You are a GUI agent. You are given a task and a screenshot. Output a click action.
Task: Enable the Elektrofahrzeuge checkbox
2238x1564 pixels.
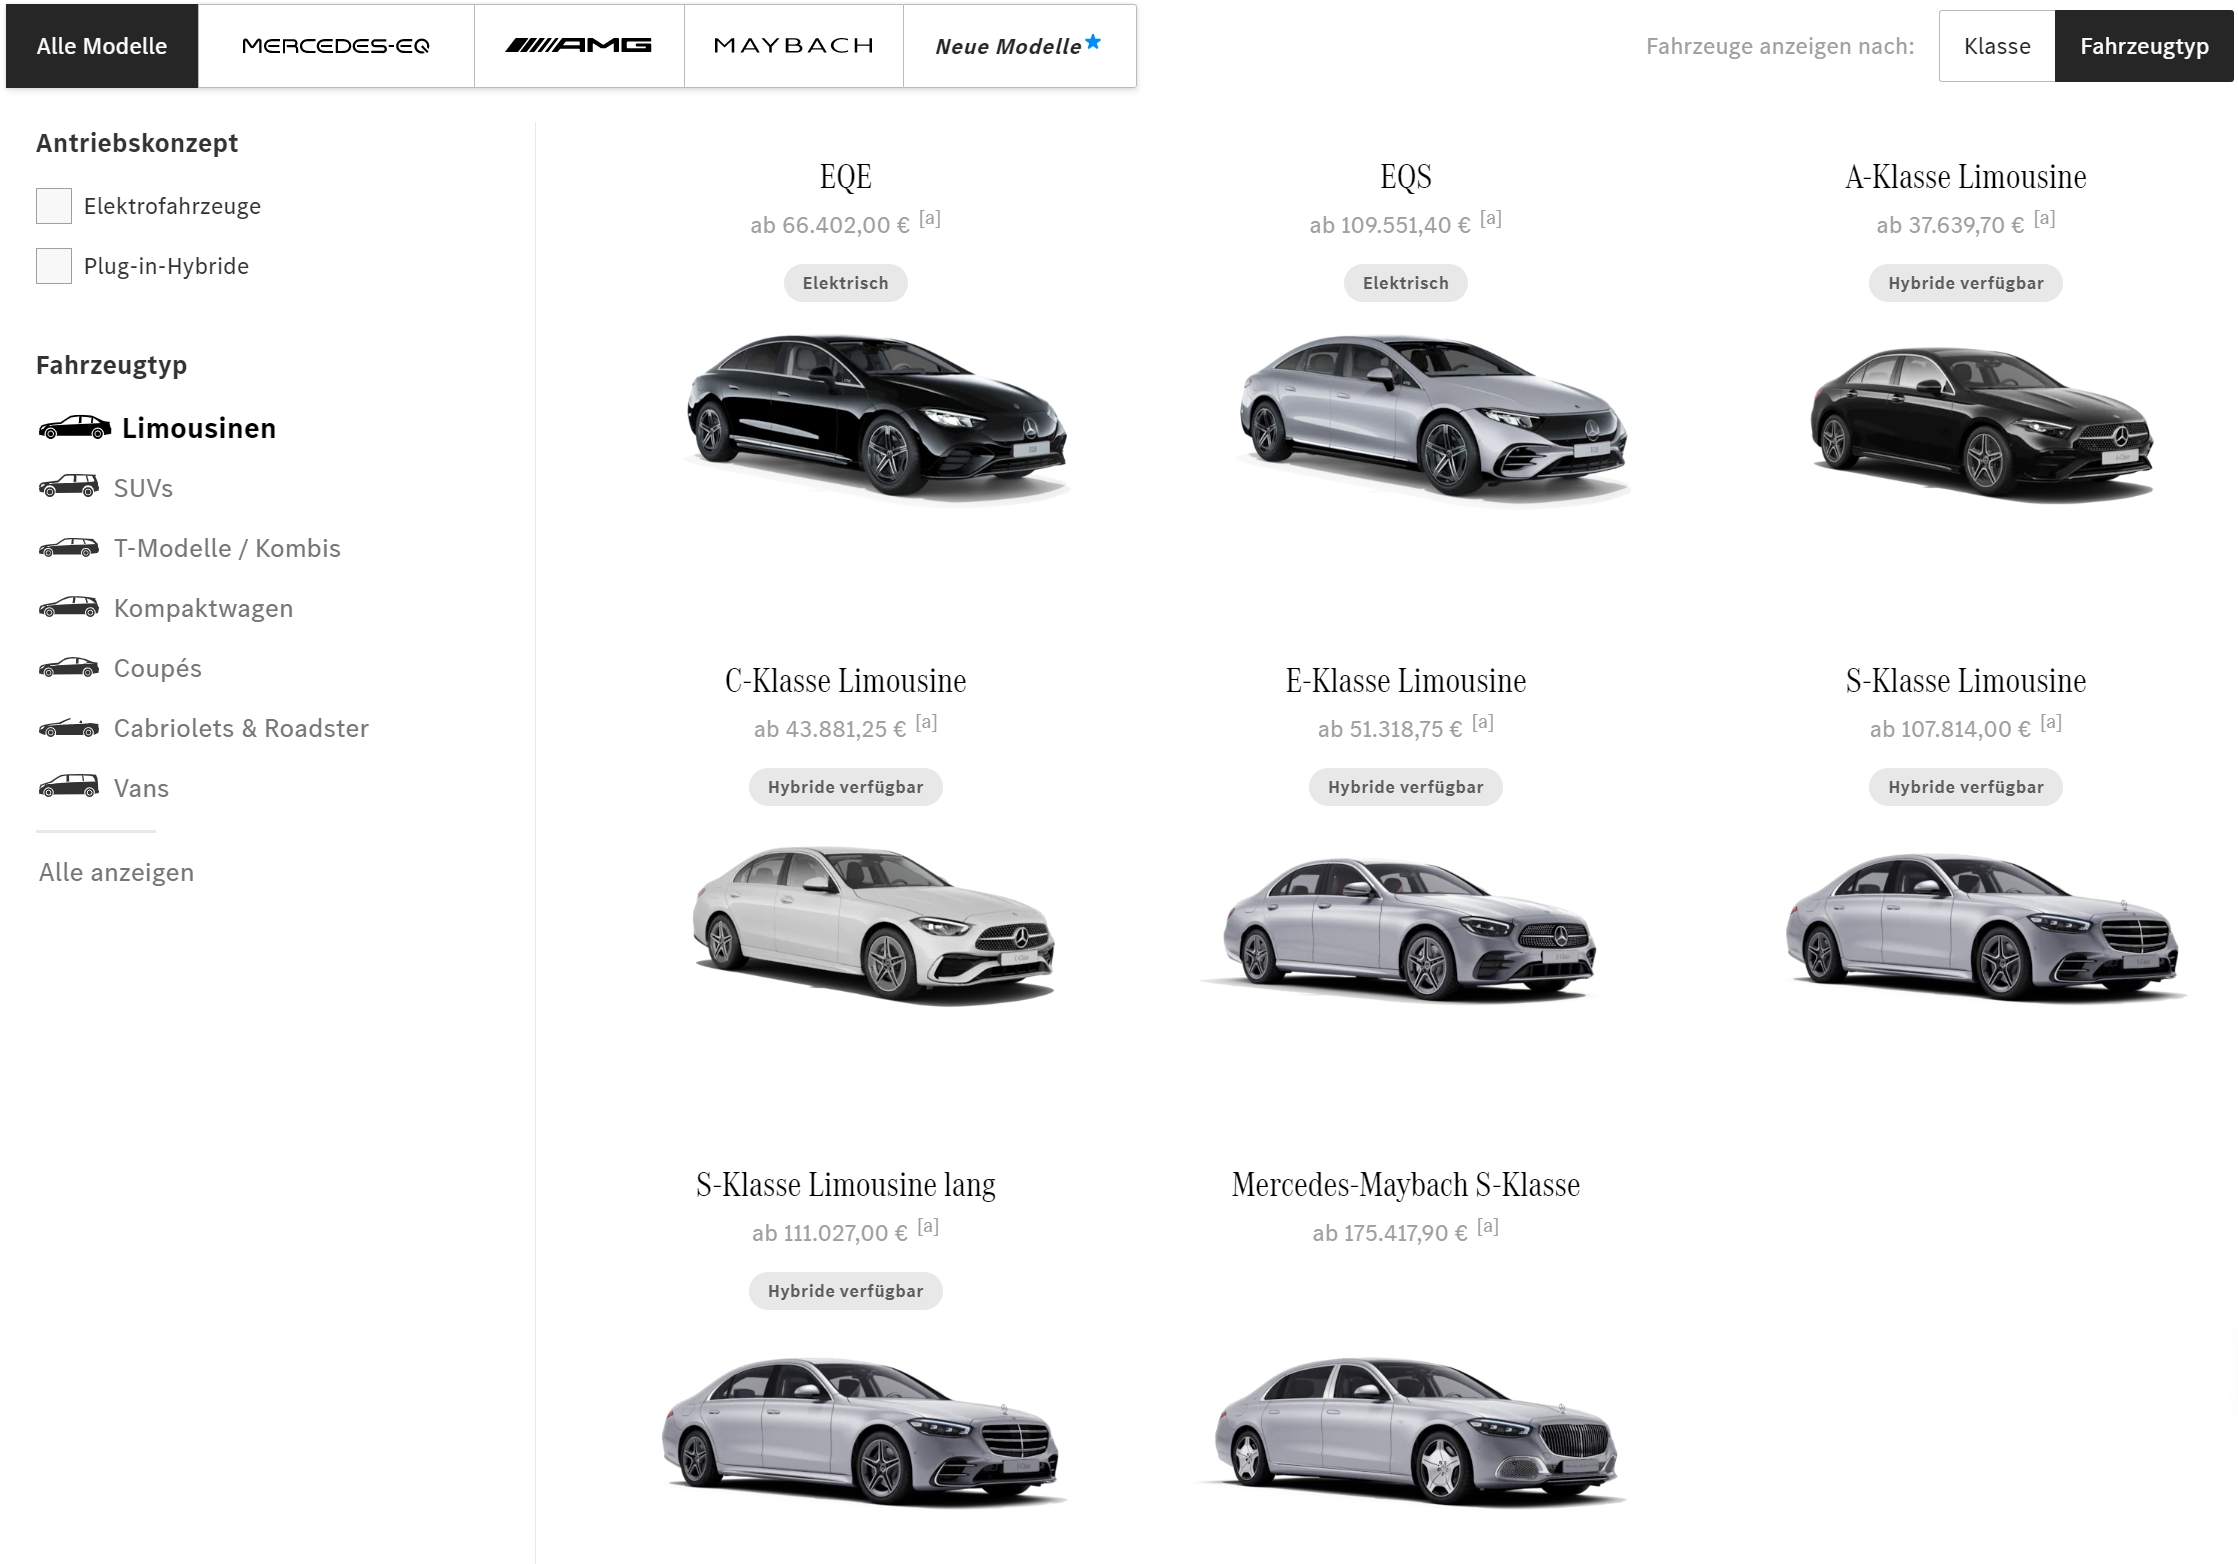54,206
